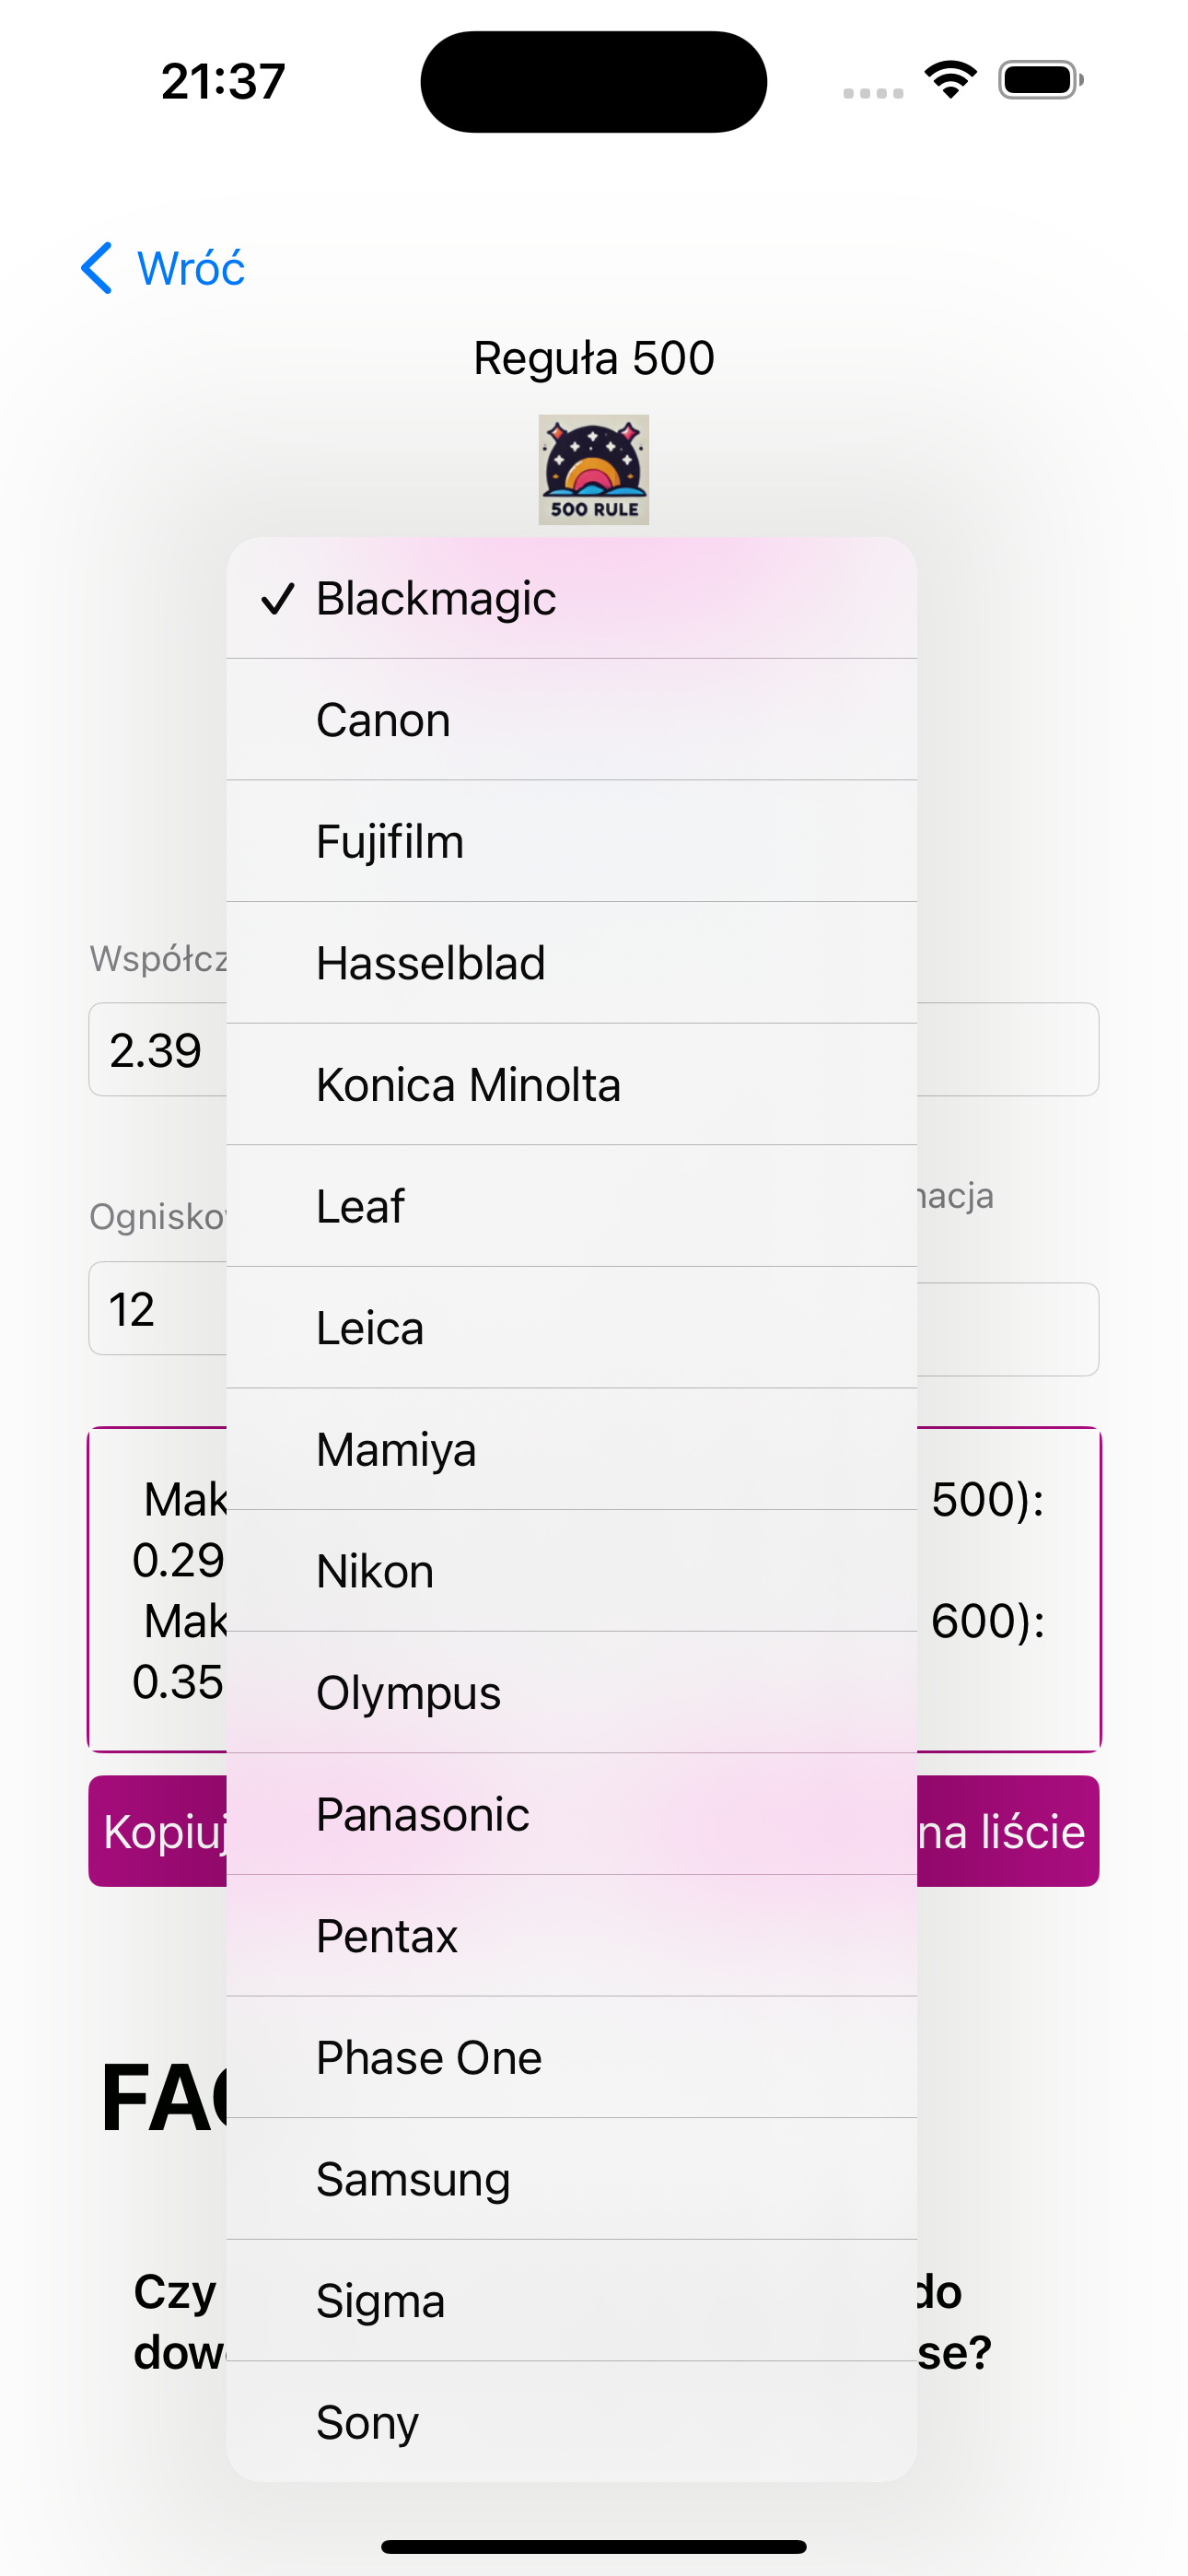Image resolution: width=1188 pixels, height=2576 pixels.
Task: Select the Leaf brand entry
Action: pyautogui.click(x=572, y=1206)
